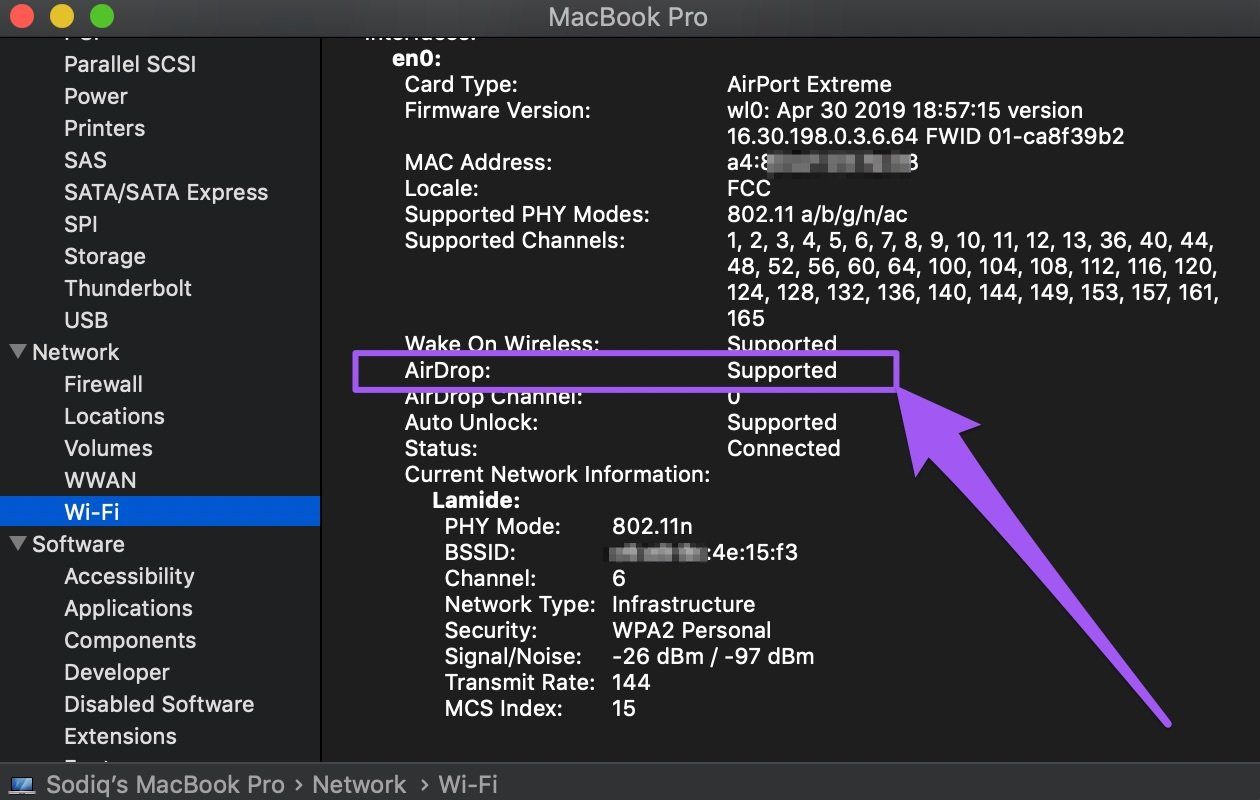Click the laptop icon in path bar
Screen dimensions: 1260x800
coord(22,785)
